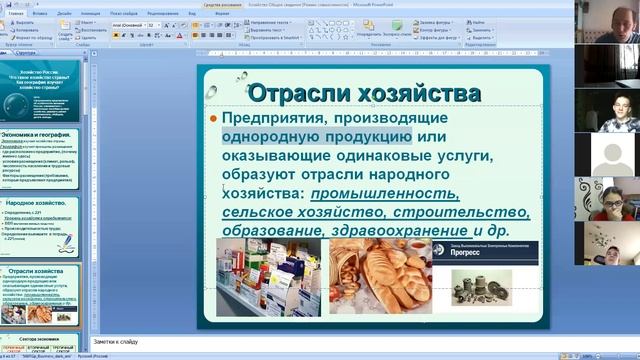Justify the text

220,36
